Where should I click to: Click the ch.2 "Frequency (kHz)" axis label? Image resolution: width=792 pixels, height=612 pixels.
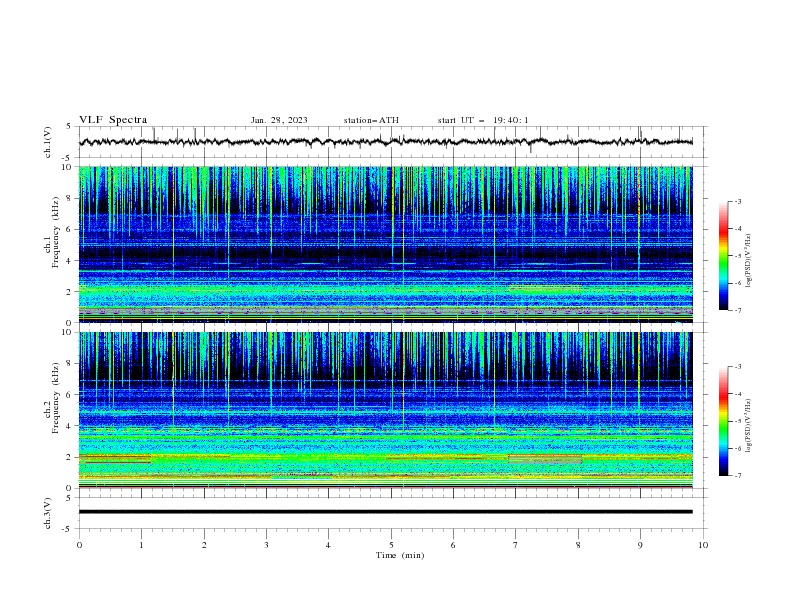(56, 398)
